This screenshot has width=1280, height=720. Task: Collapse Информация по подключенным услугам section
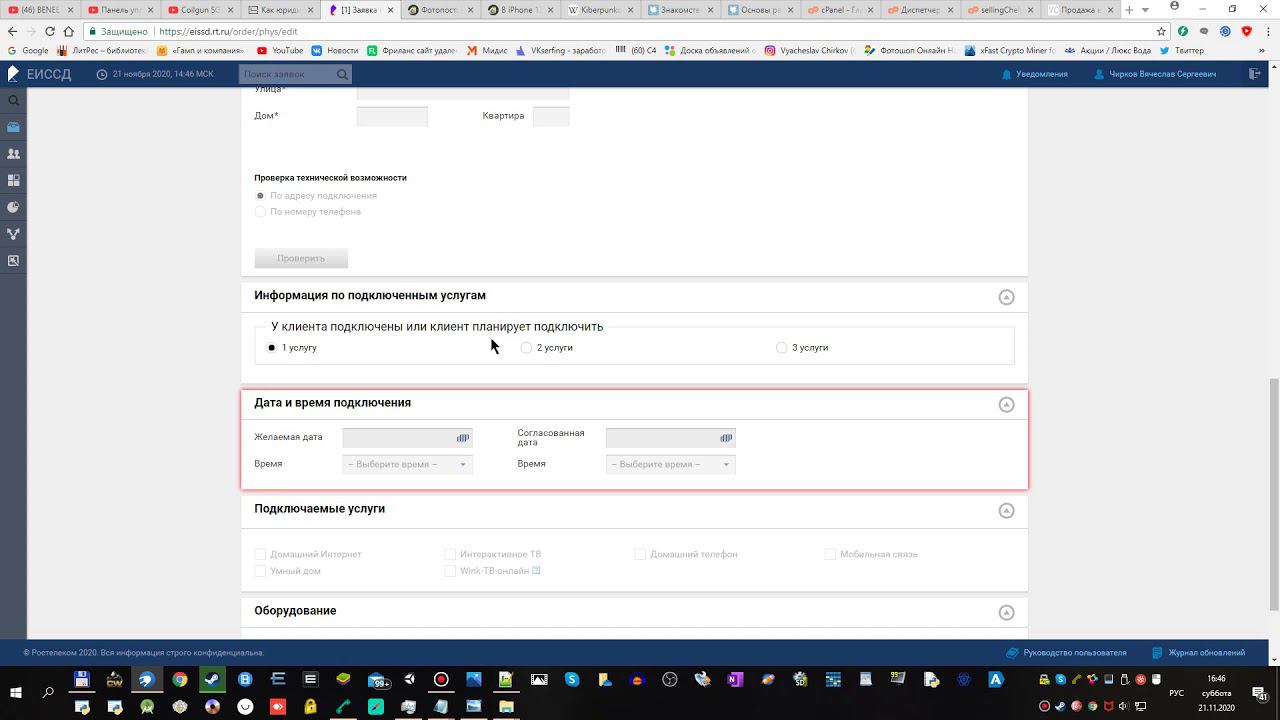(x=1007, y=297)
